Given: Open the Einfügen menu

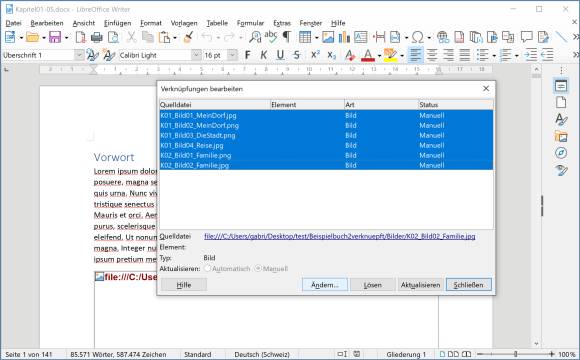Looking at the screenshot, I should pyautogui.click(x=117, y=23).
